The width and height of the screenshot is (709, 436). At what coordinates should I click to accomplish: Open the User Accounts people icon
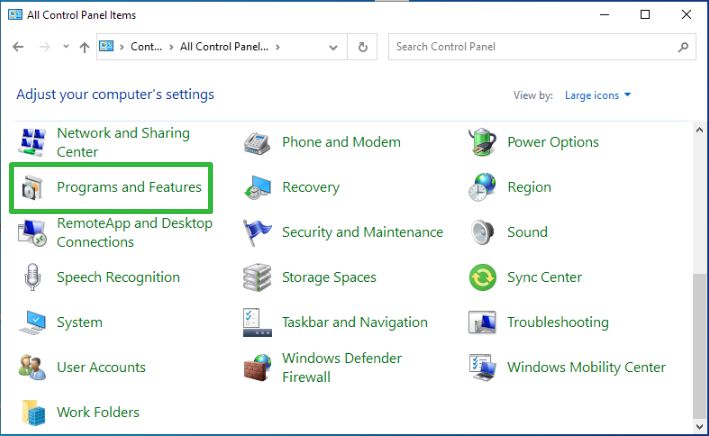(x=32, y=367)
